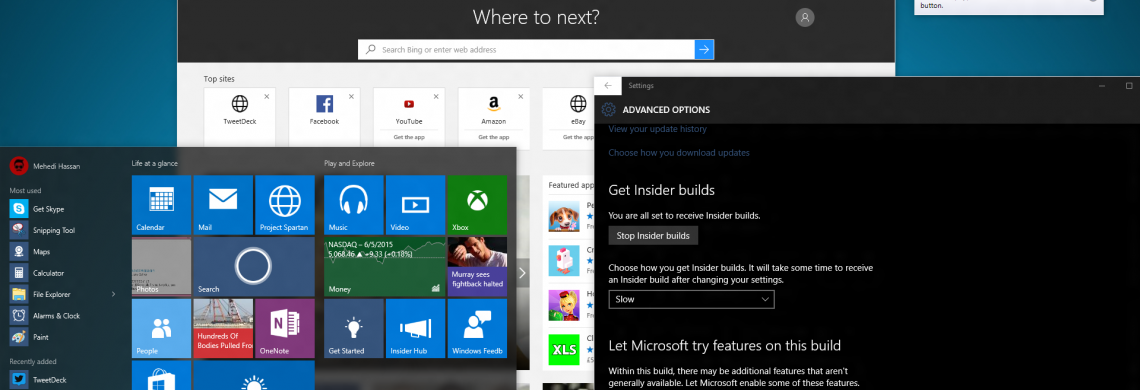Open the Money NASDAQ tile

[x=385, y=267]
